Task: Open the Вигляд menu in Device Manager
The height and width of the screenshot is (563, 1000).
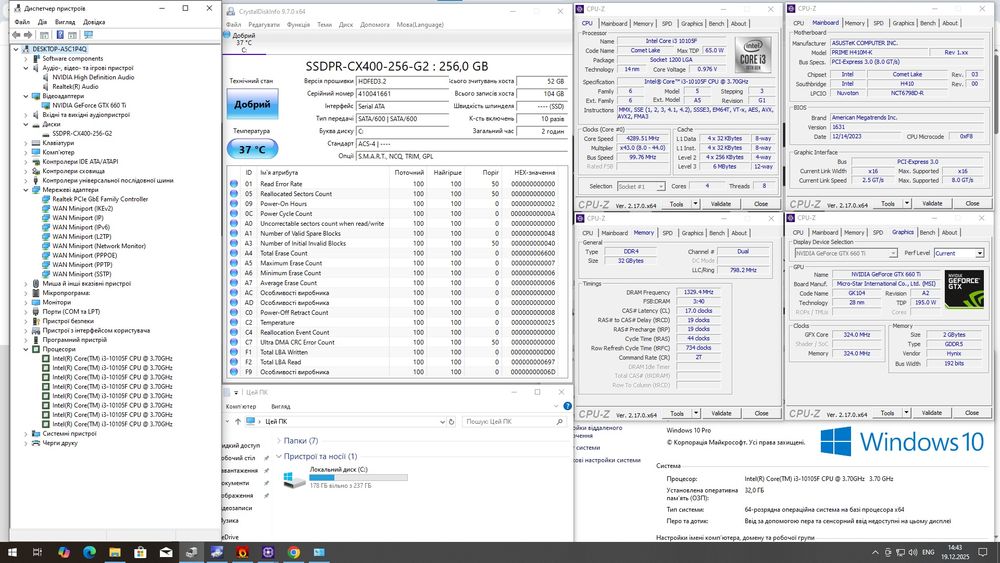Action: (x=65, y=22)
